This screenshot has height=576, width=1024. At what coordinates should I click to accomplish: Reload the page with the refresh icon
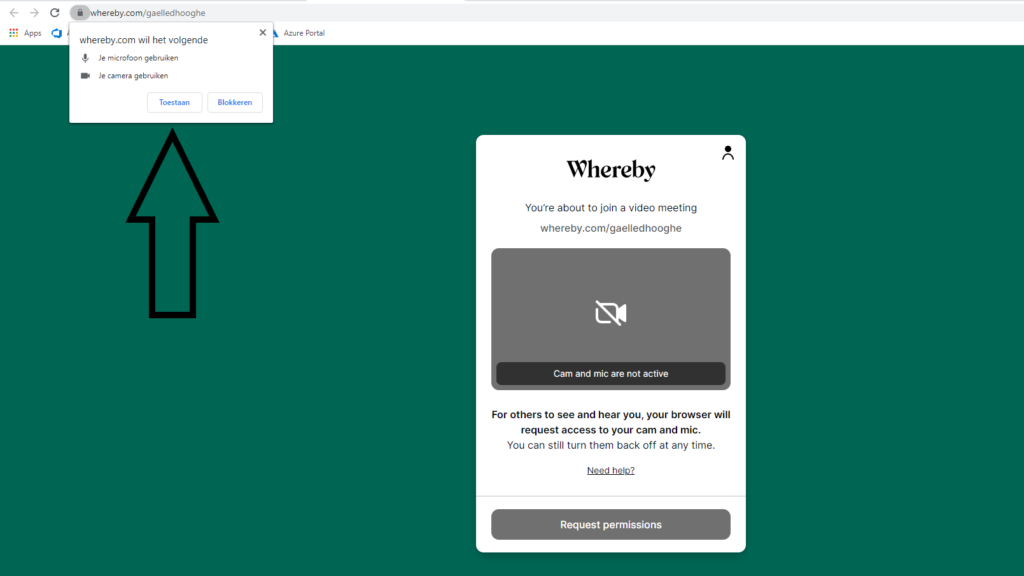[55, 12]
